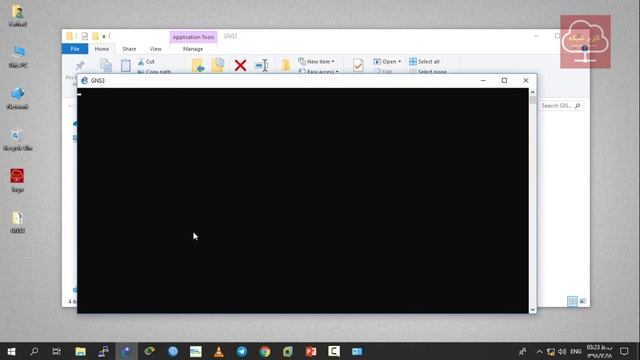Switch to the View ribbon tab
This screenshot has width=640, height=360.
(156, 49)
